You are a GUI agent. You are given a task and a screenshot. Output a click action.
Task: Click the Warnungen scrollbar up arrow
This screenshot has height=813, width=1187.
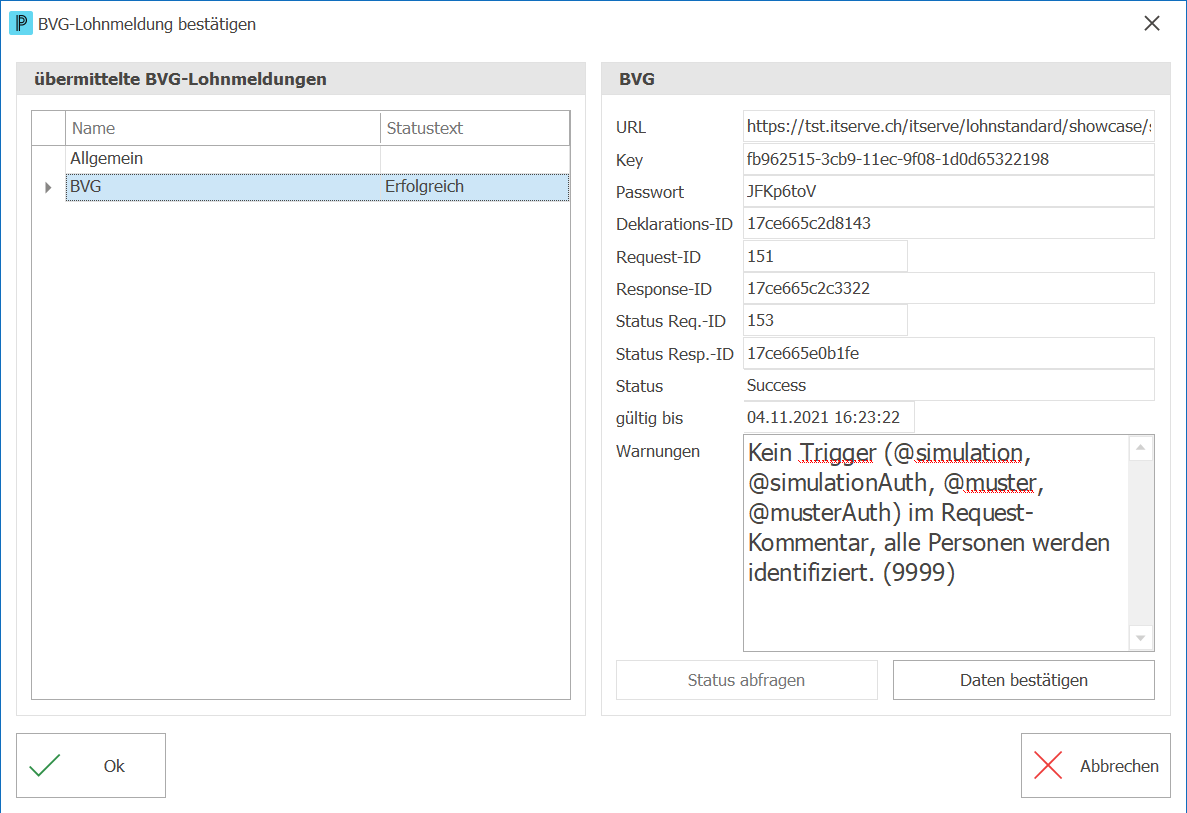tap(1141, 448)
